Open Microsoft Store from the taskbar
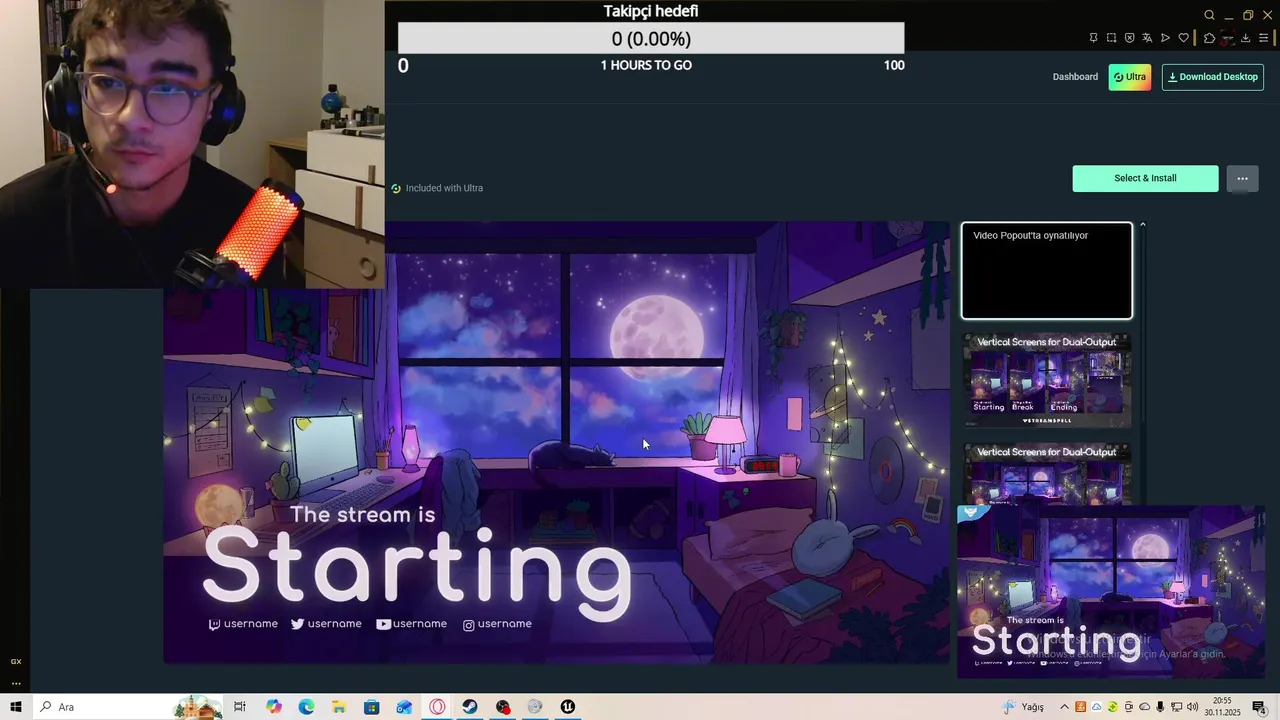The height and width of the screenshot is (720, 1280). click(372, 707)
